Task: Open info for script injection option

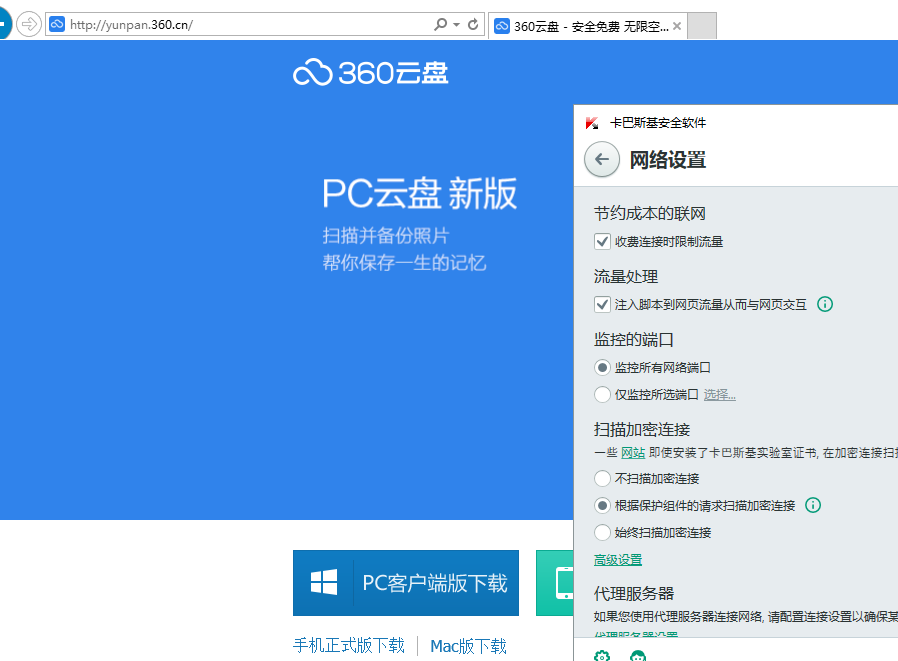Action: click(825, 304)
